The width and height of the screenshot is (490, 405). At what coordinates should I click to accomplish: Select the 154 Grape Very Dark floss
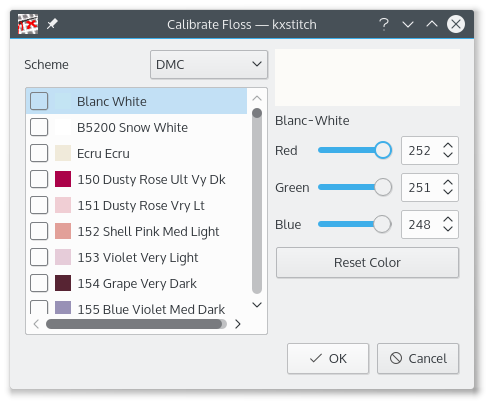[x=136, y=283]
